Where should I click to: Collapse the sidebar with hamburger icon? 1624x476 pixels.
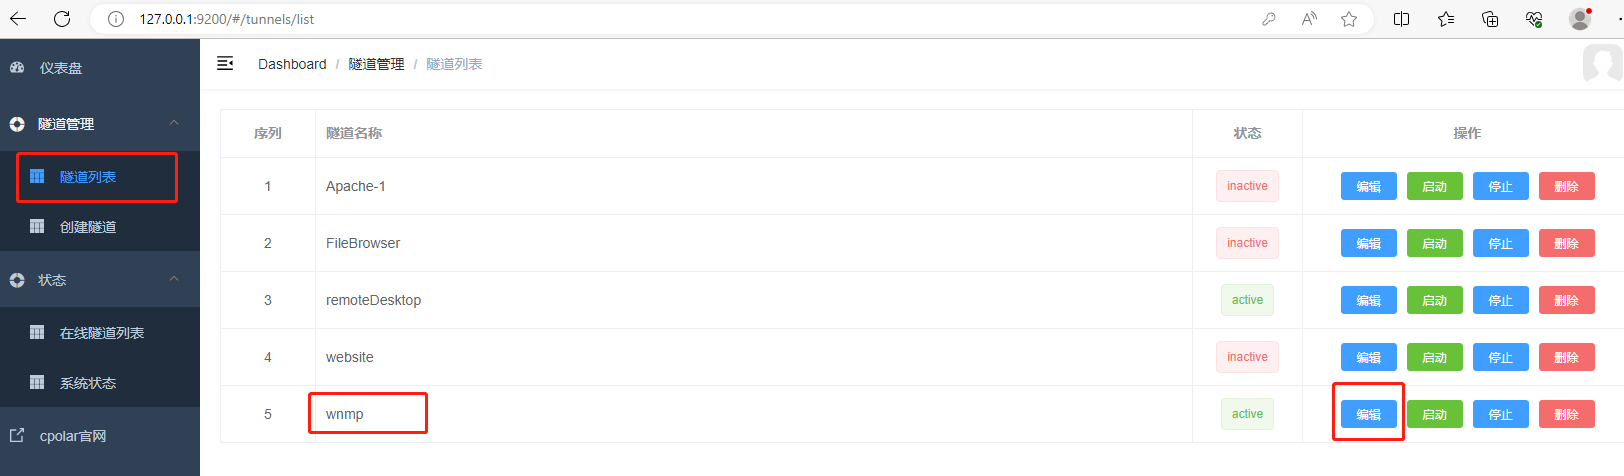pos(225,63)
